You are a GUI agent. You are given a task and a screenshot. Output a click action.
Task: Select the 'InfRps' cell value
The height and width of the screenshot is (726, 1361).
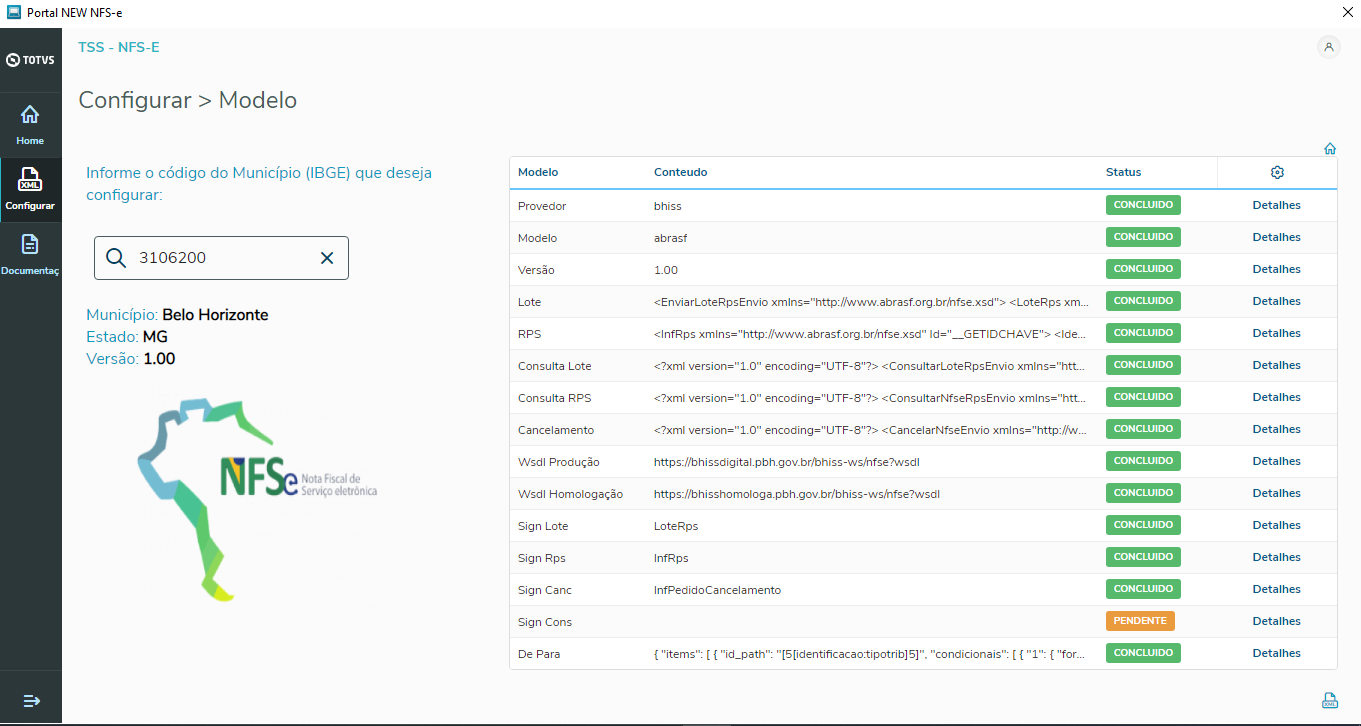(x=671, y=558)
